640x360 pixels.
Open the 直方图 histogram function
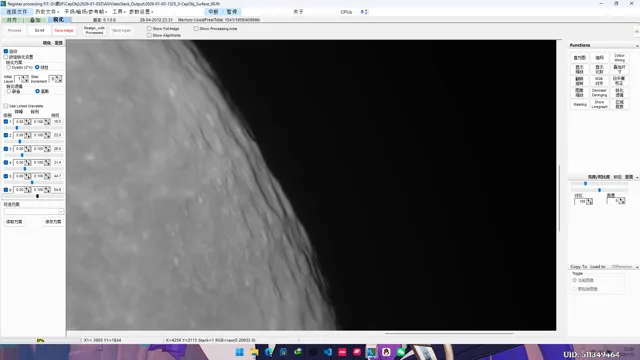579,58
